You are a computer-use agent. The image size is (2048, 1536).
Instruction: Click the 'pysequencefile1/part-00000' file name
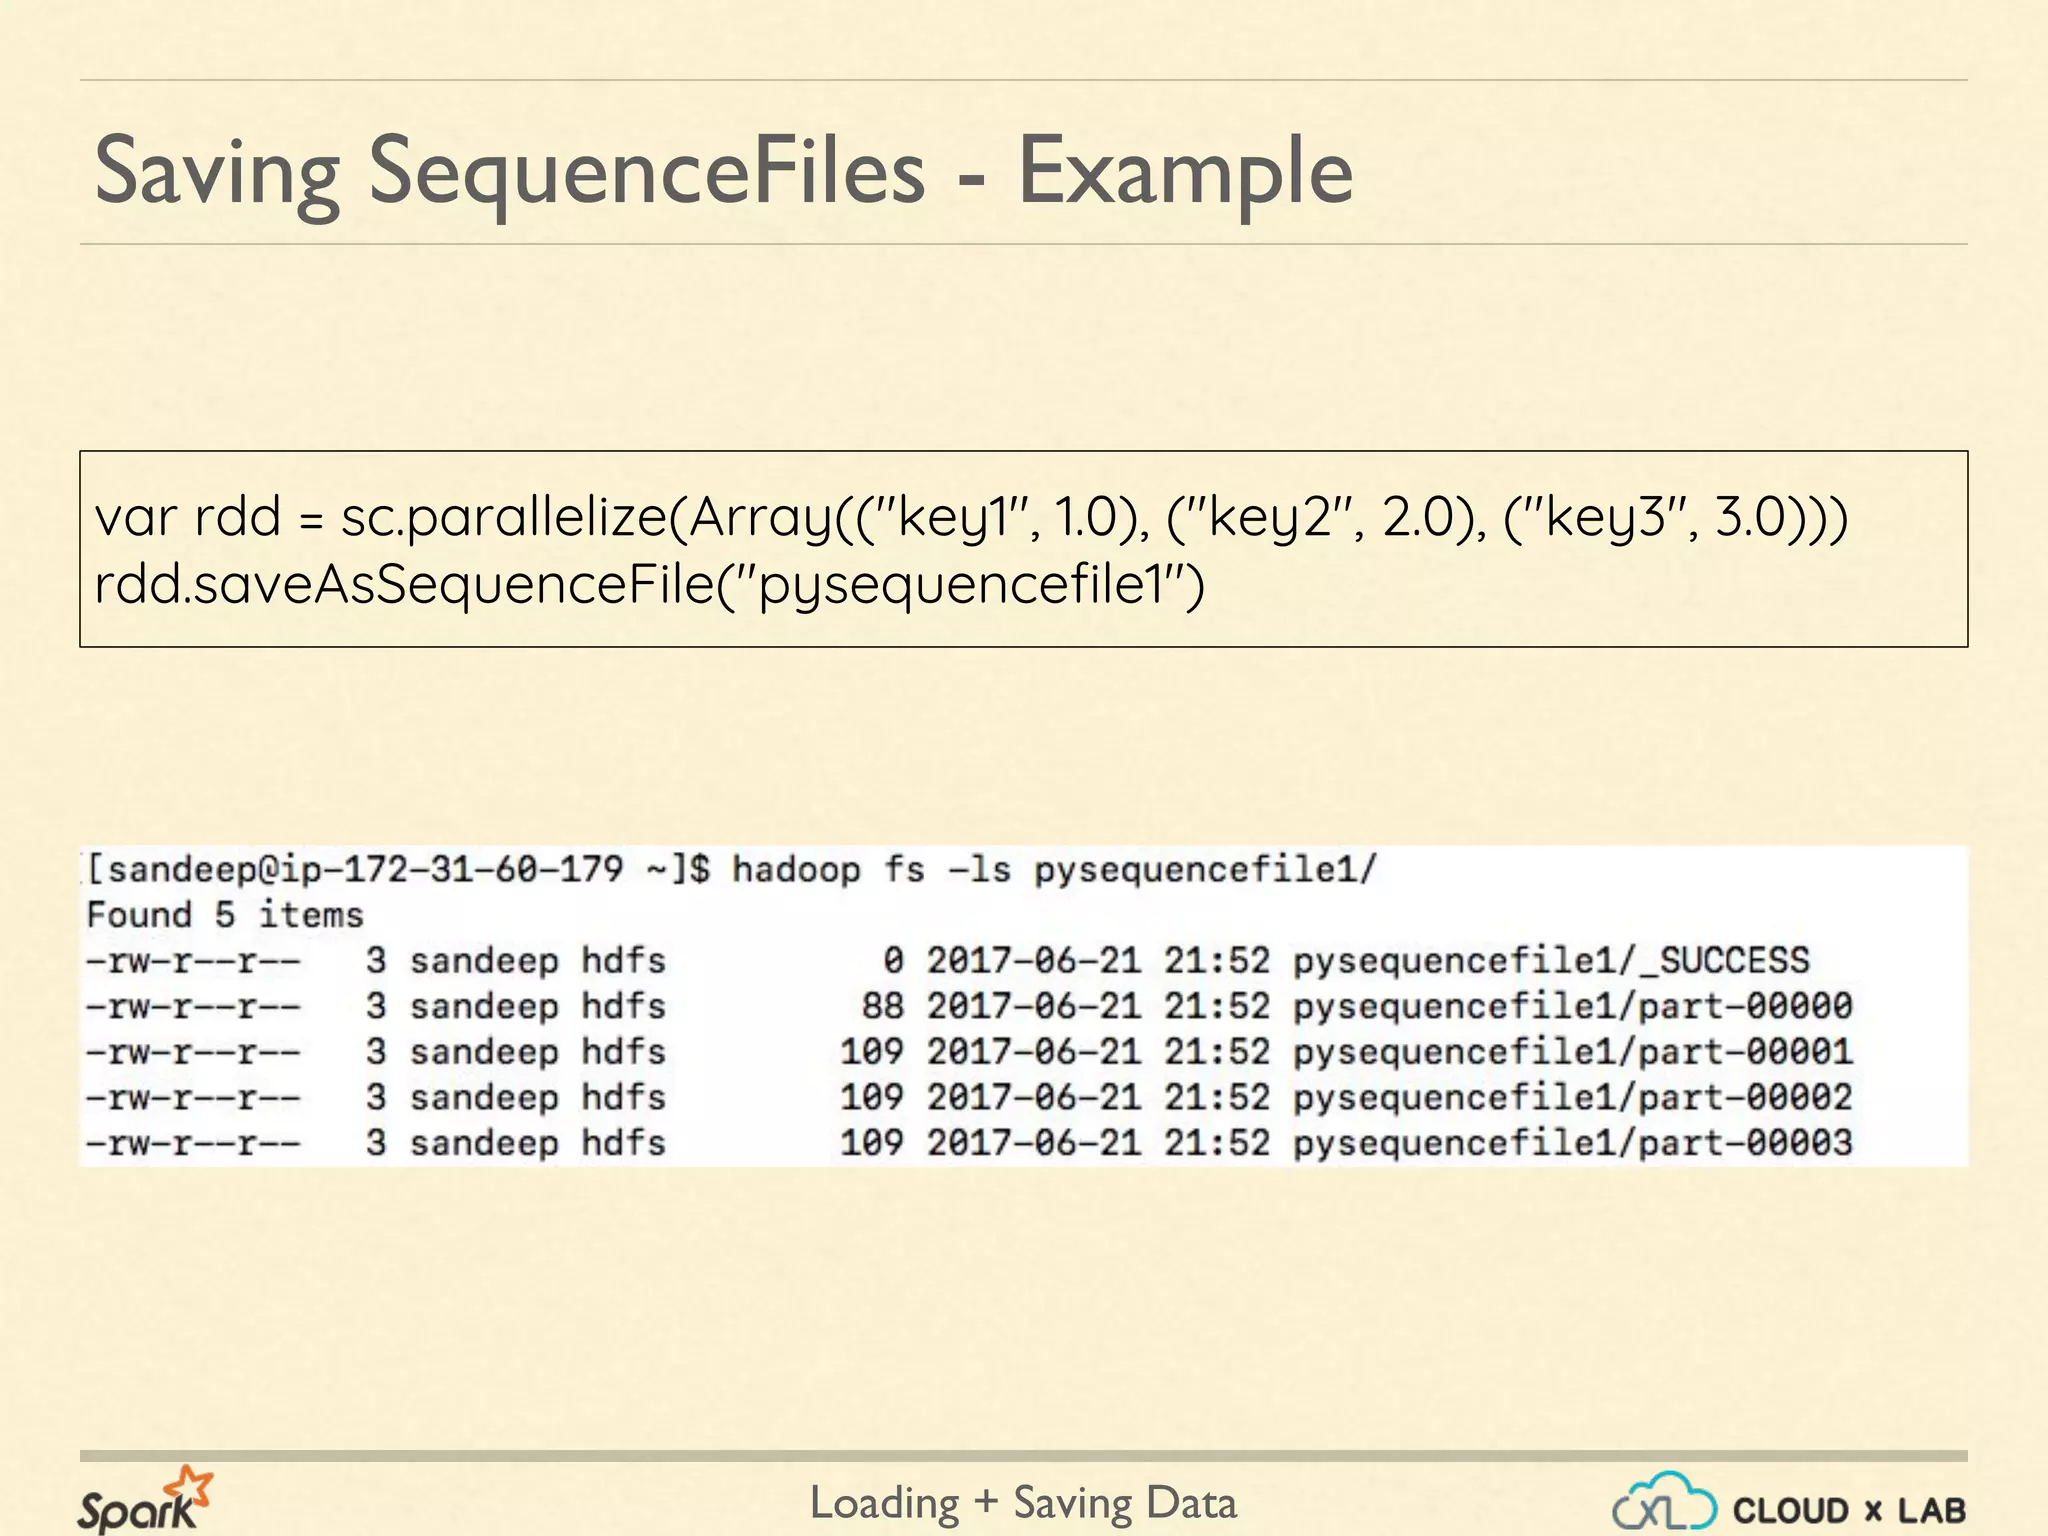pos(1573,1006)
